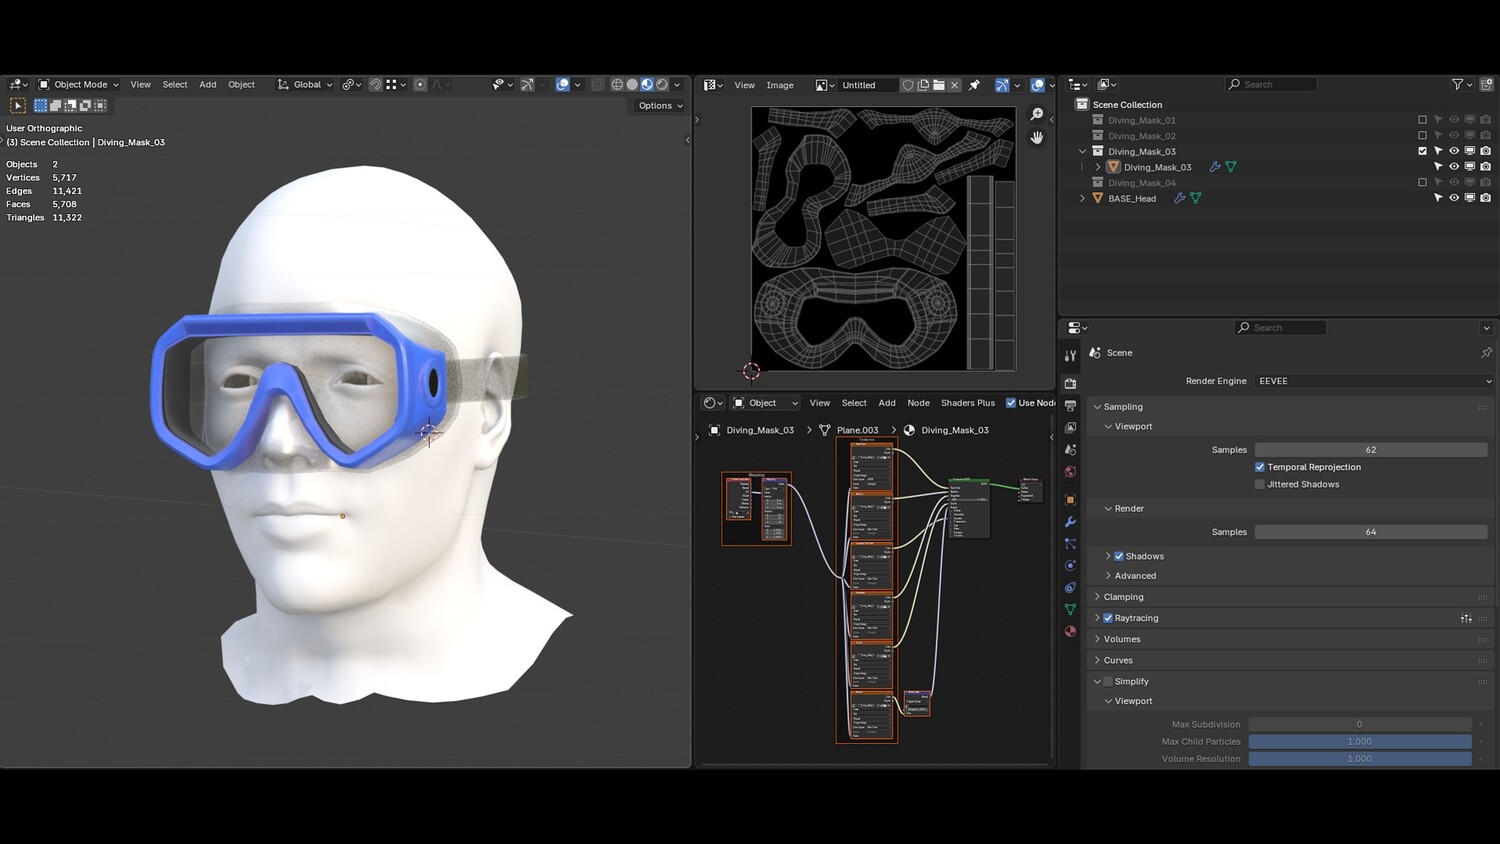Screen dimensions: 1500x844
Task: Pin the Untitled image in editor
Action: click(974, 85)
